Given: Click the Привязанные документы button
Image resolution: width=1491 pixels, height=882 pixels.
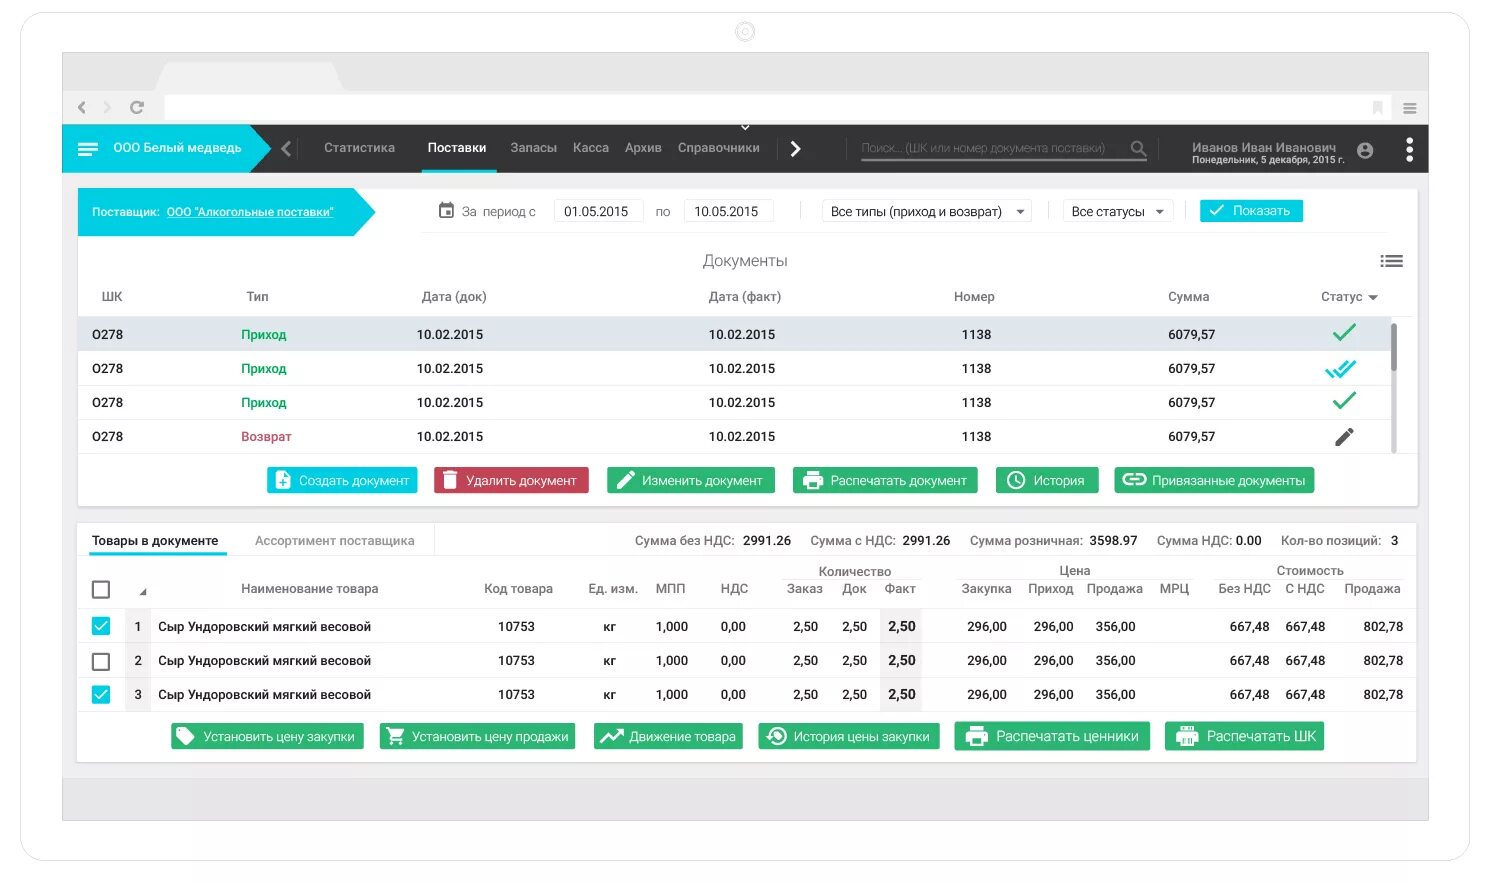Looking at the screenshot, I should (x=1214, y=480).
